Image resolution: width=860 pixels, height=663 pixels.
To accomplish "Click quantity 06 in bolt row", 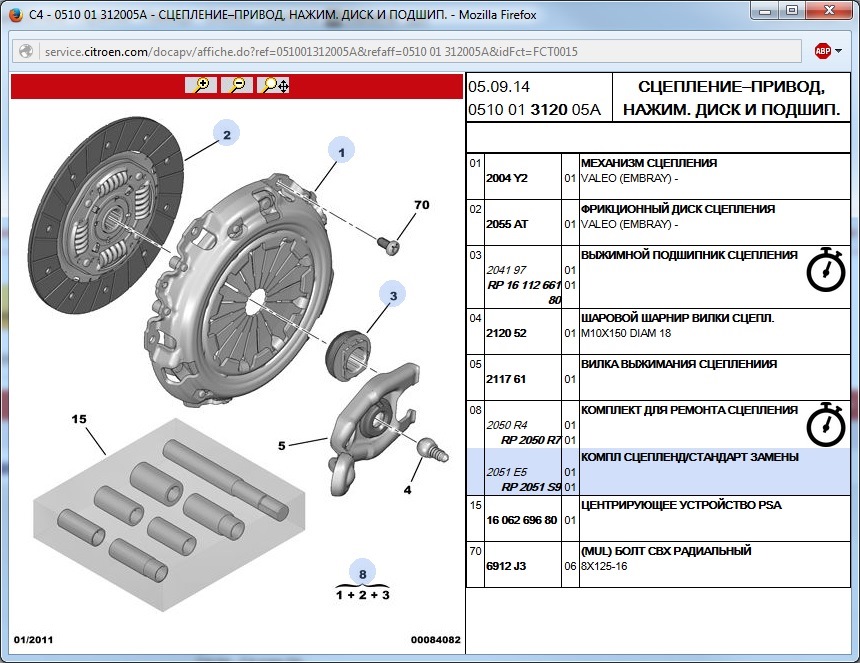I will (x=570, y=566).
